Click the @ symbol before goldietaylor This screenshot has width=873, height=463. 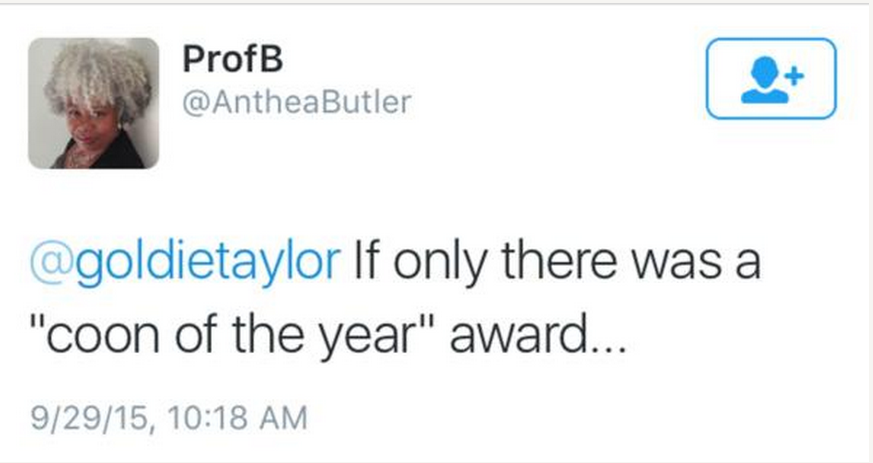(x=52, y=262)
